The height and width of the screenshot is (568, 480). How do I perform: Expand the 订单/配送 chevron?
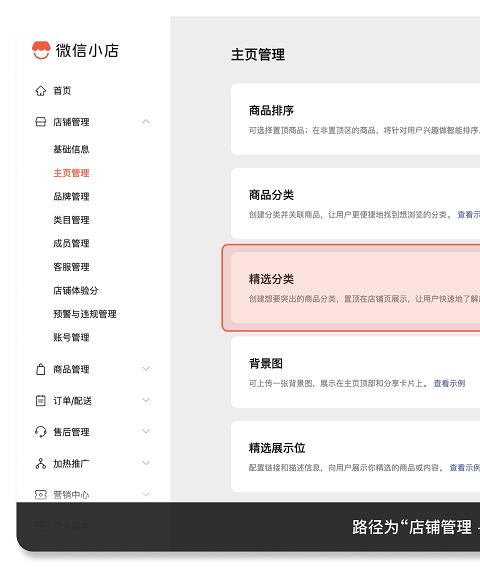point(146,400)
